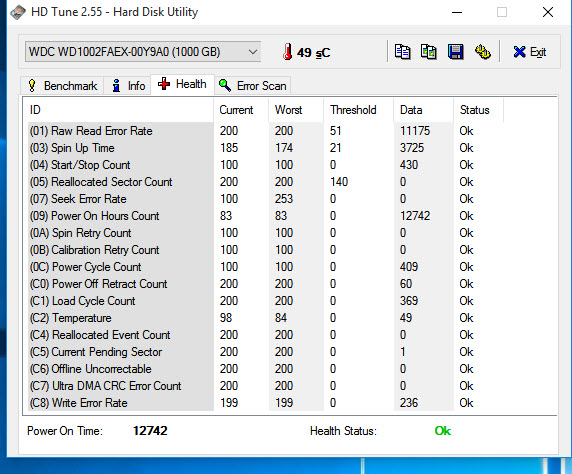Click the thermometer temperature icon

[288, 52]
